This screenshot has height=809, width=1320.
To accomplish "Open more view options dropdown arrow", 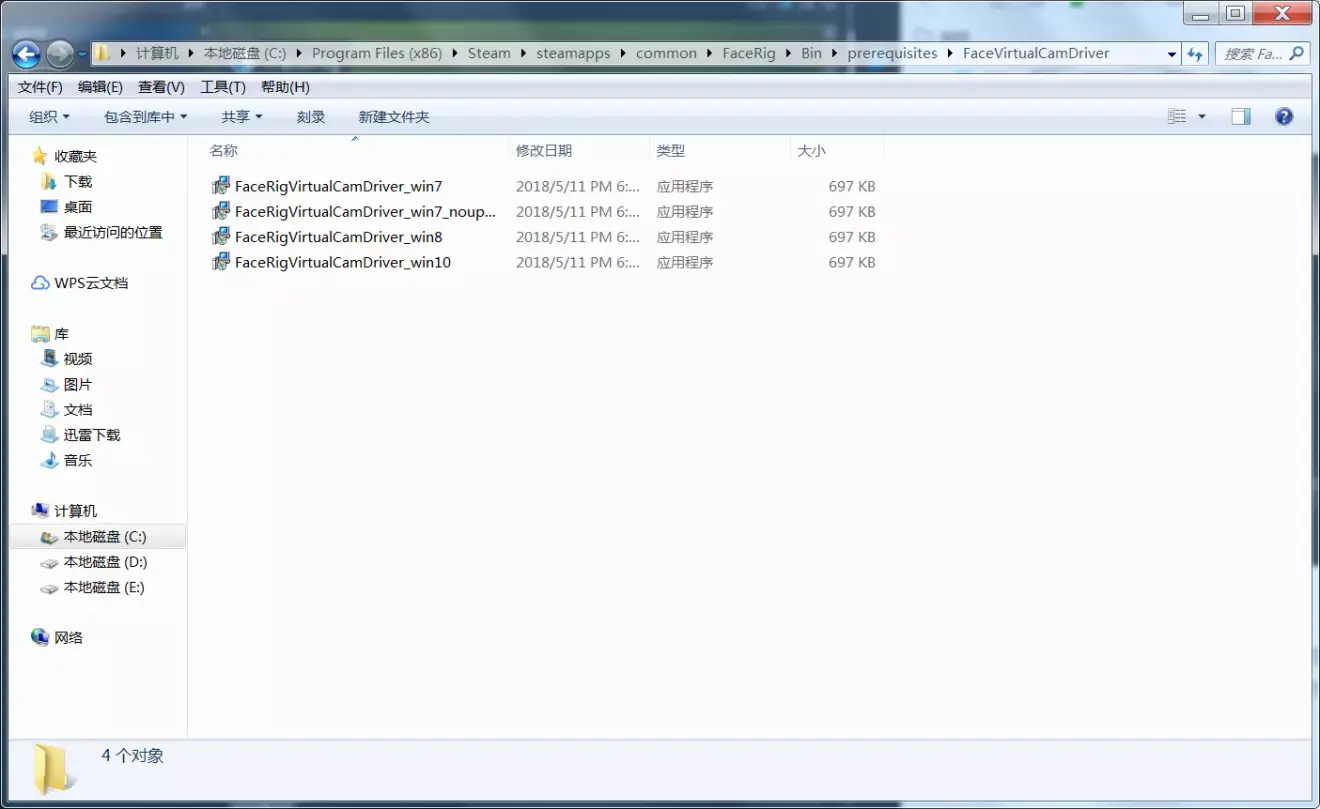I will coord(1202,117).
